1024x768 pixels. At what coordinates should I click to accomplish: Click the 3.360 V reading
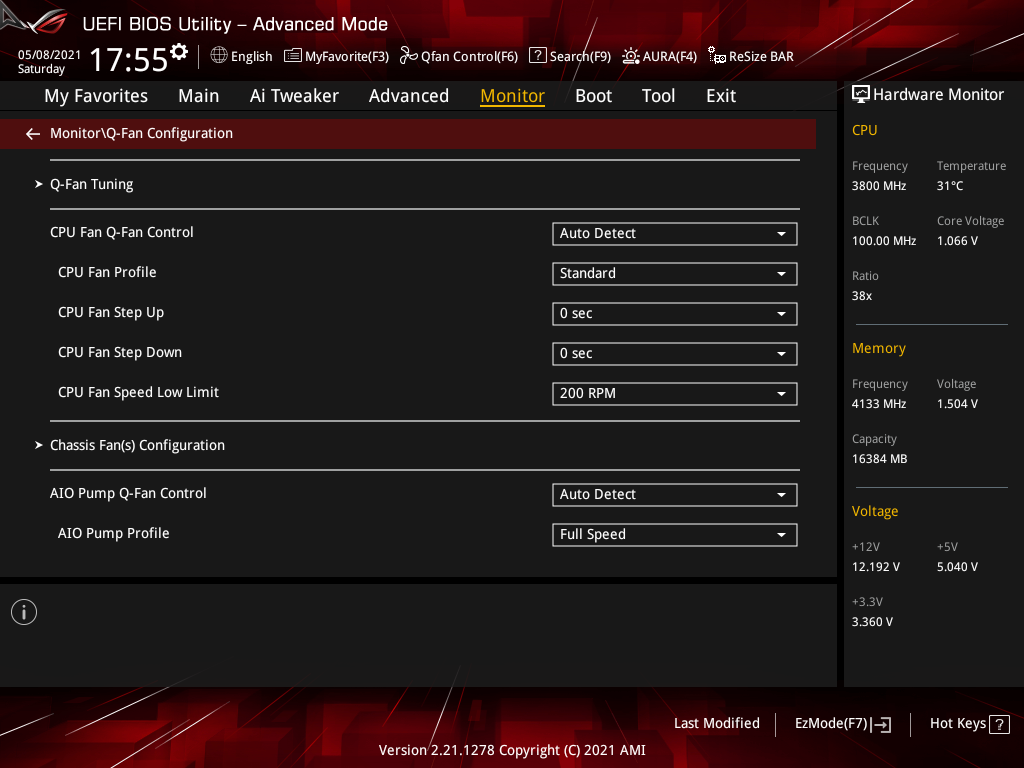[872, 622]
